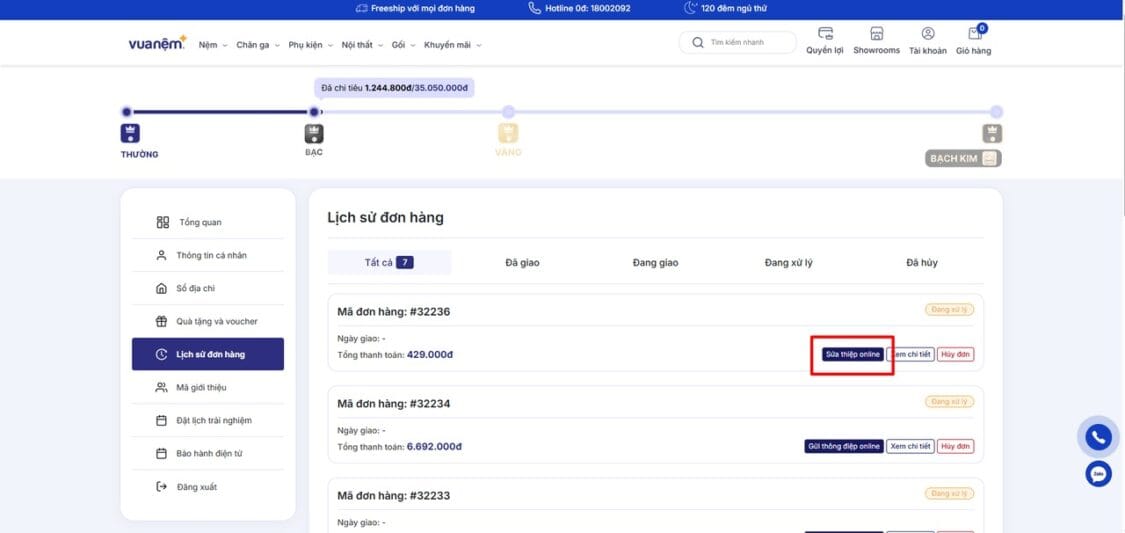Open Bảo hành điện tử in sidebar
This screenshot has height=533, width=1125.
click(x=209, y=454)
